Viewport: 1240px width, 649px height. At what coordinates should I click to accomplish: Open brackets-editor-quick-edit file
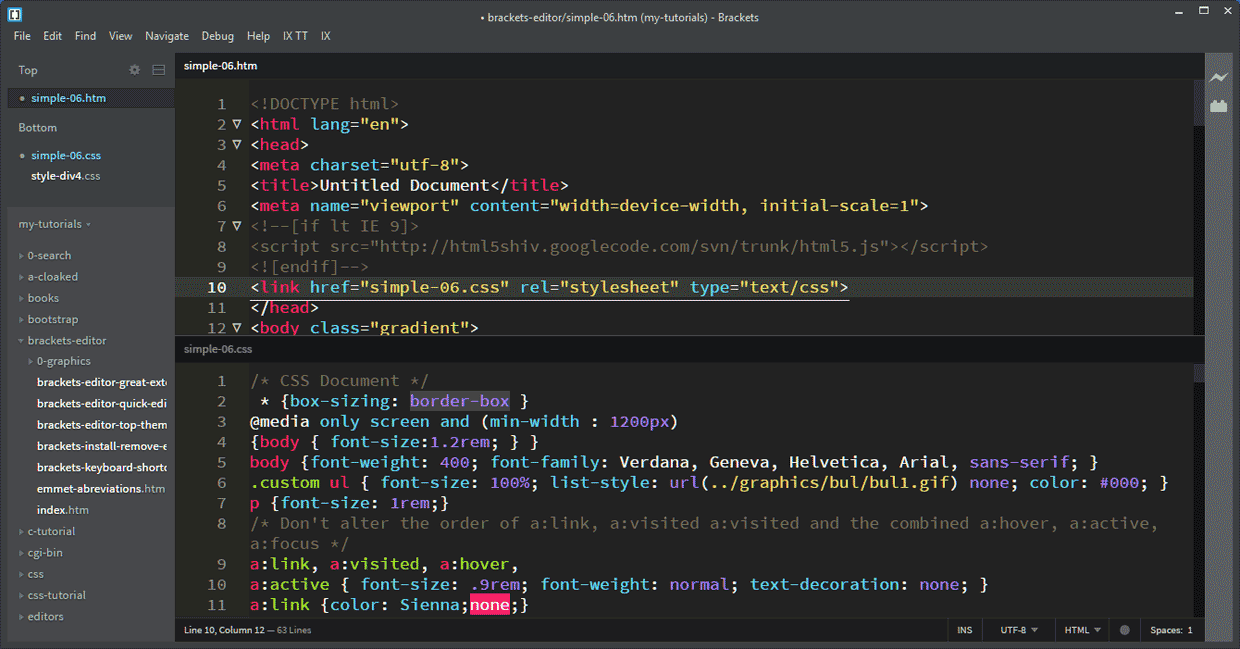point(102,404)
